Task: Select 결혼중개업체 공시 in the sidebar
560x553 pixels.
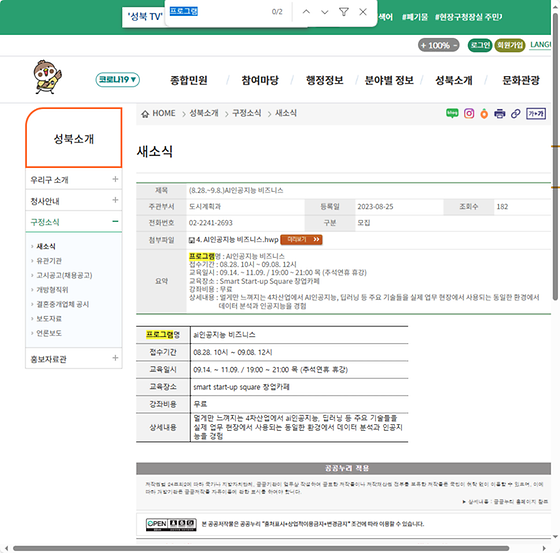Action: (x=62, y=304)
